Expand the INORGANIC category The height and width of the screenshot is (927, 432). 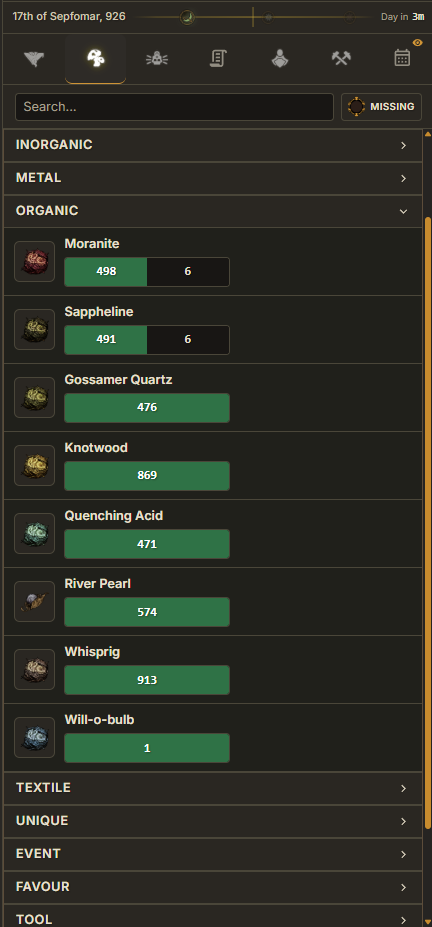(x=213, y=145)
